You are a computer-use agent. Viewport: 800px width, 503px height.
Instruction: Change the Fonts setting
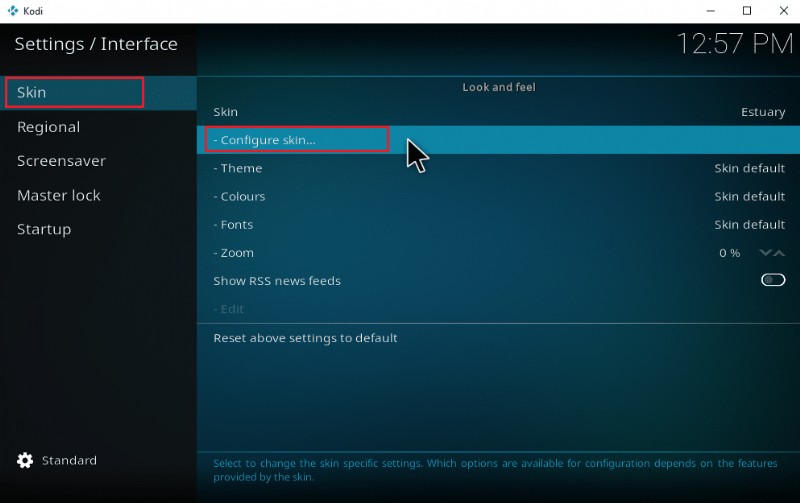click(498, 224)
